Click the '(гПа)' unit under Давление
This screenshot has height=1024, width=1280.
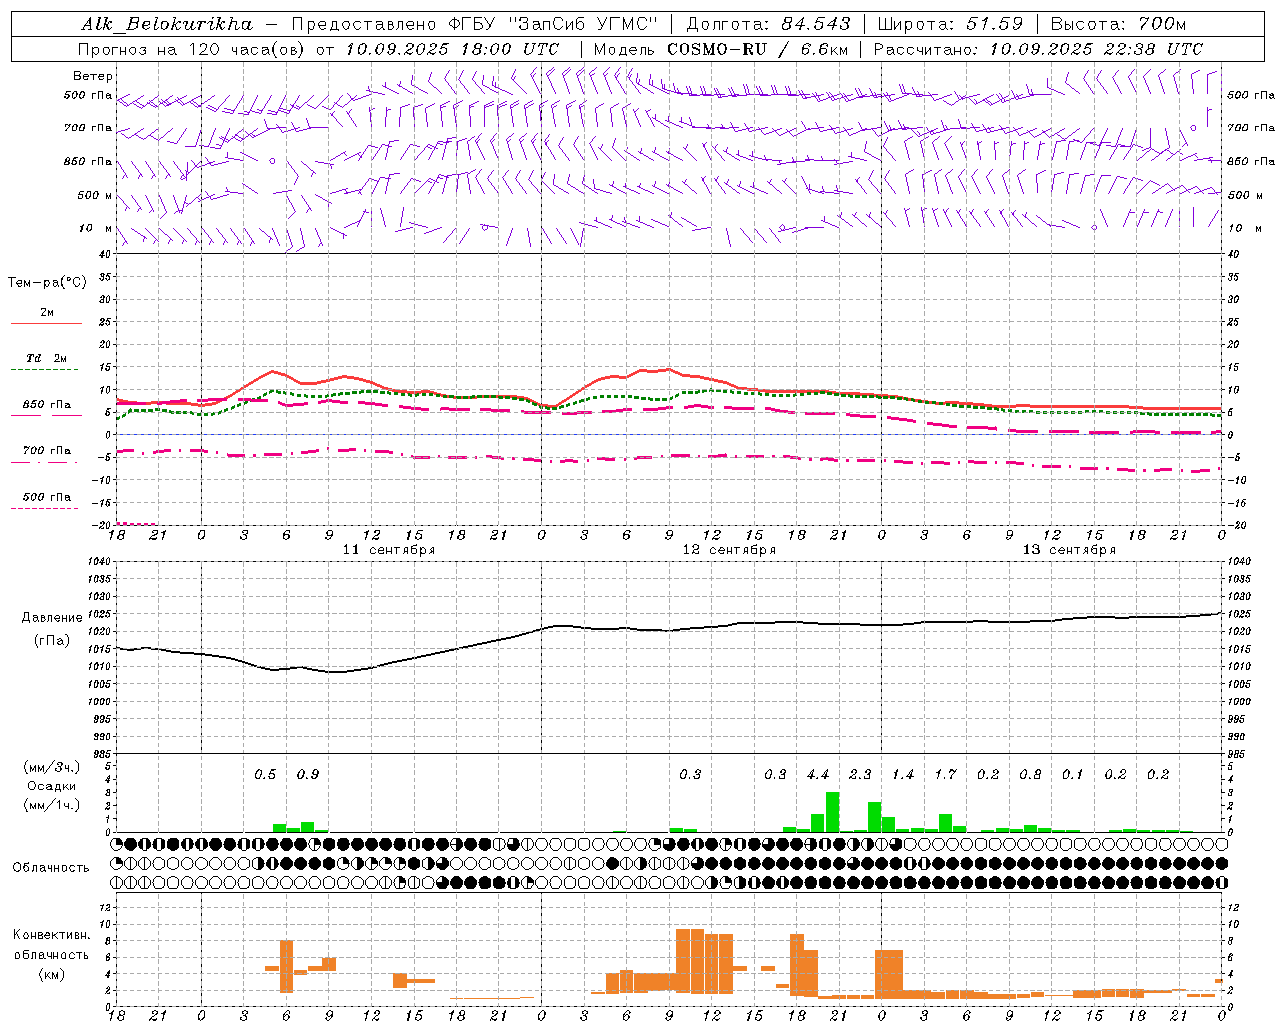(52, 641)
